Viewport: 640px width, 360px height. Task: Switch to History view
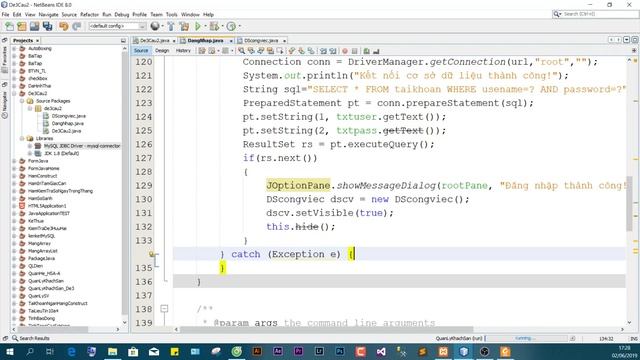[183, 51]
